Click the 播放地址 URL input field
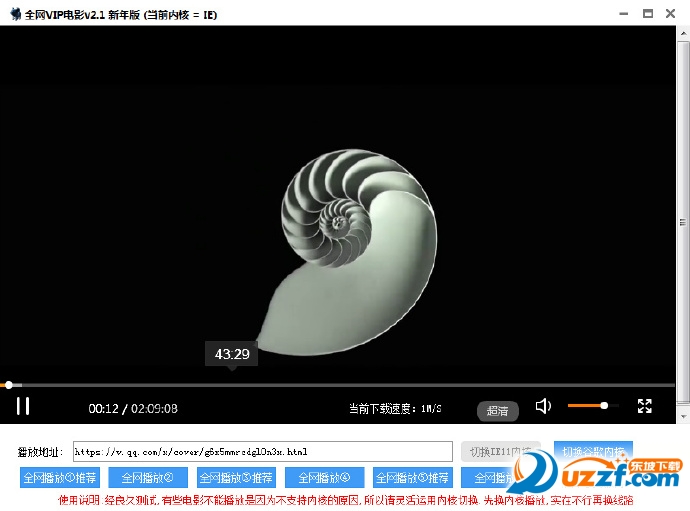 pos(262,452)
